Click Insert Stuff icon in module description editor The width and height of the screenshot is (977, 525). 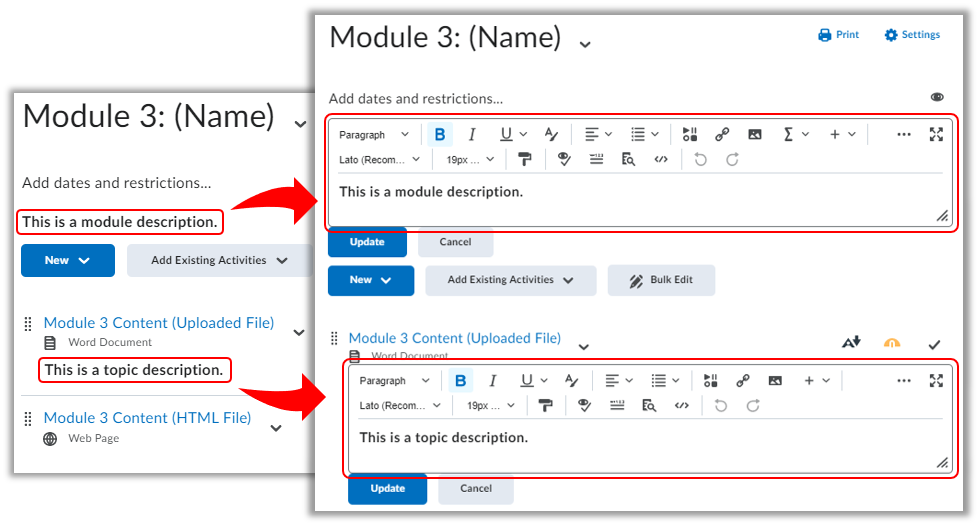coord(690,135)
